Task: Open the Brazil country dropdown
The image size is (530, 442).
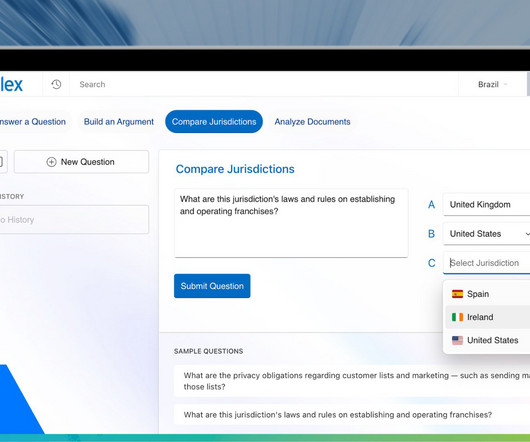Action: [x=492, y=84]
